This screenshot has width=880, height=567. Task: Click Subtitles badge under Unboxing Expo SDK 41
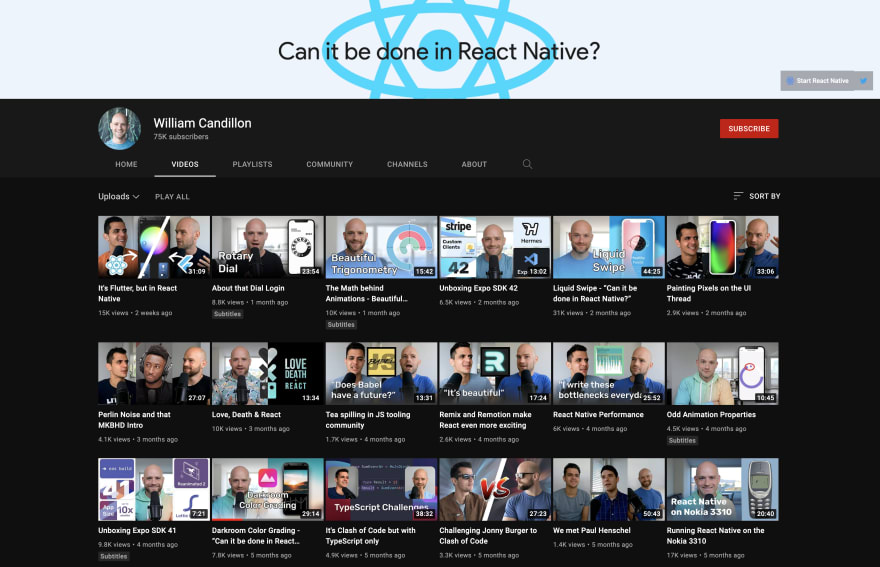point(114,556)
